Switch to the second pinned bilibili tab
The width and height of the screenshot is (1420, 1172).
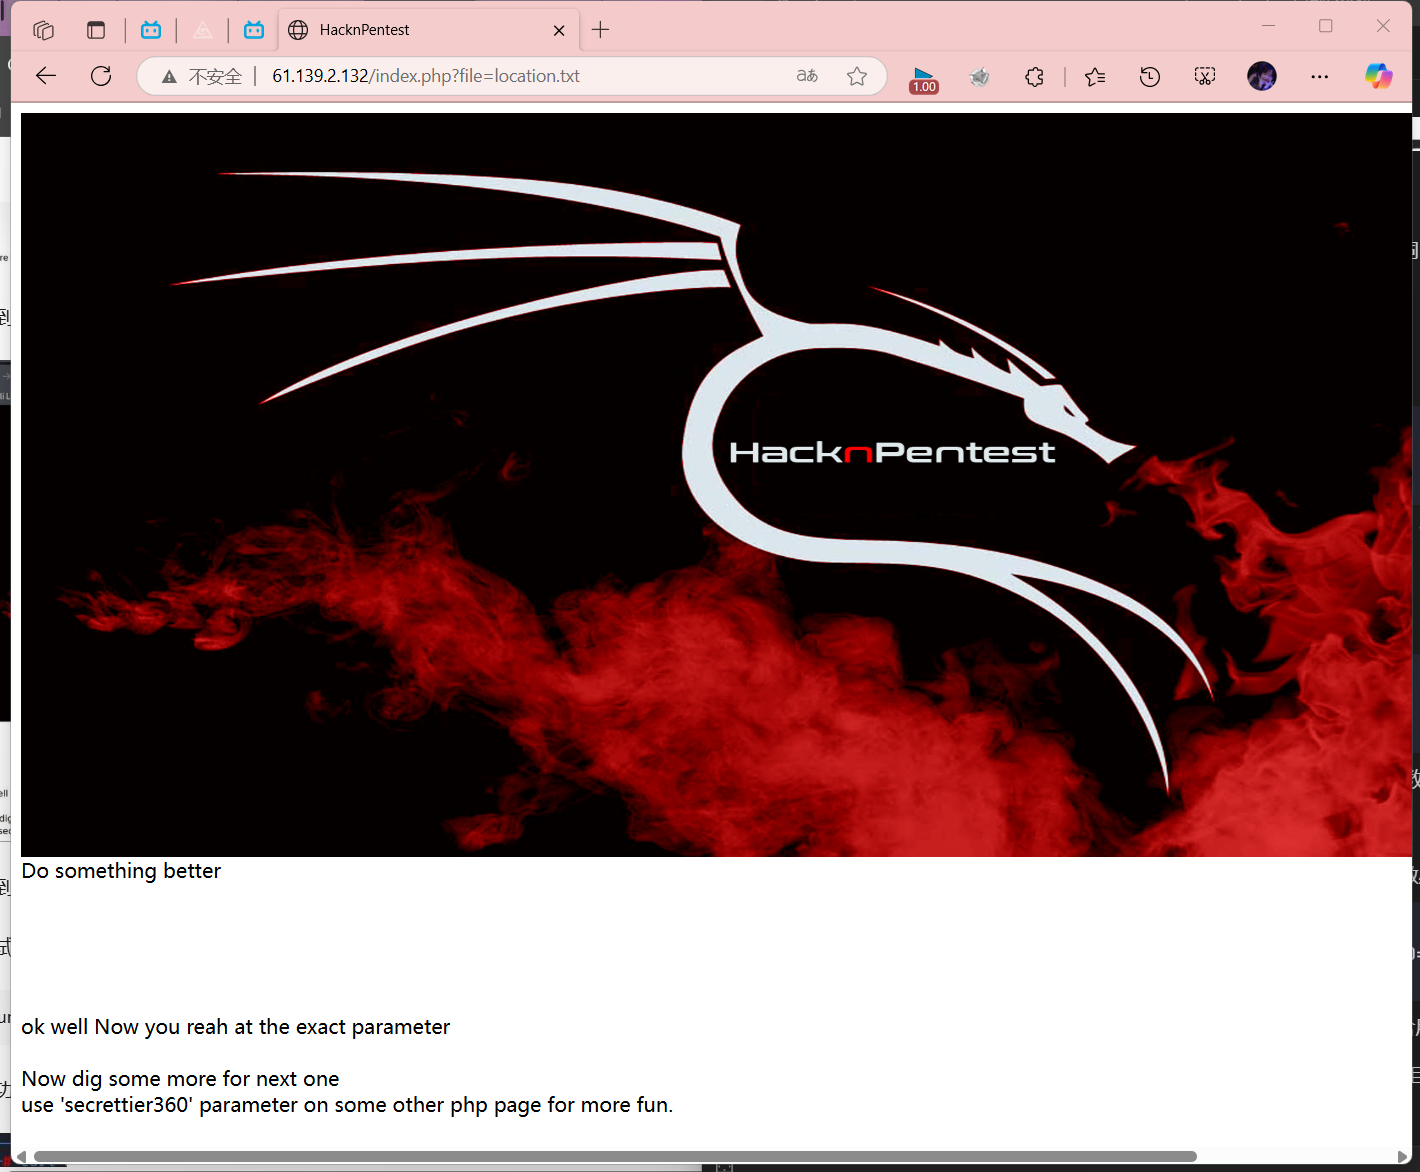254,30
